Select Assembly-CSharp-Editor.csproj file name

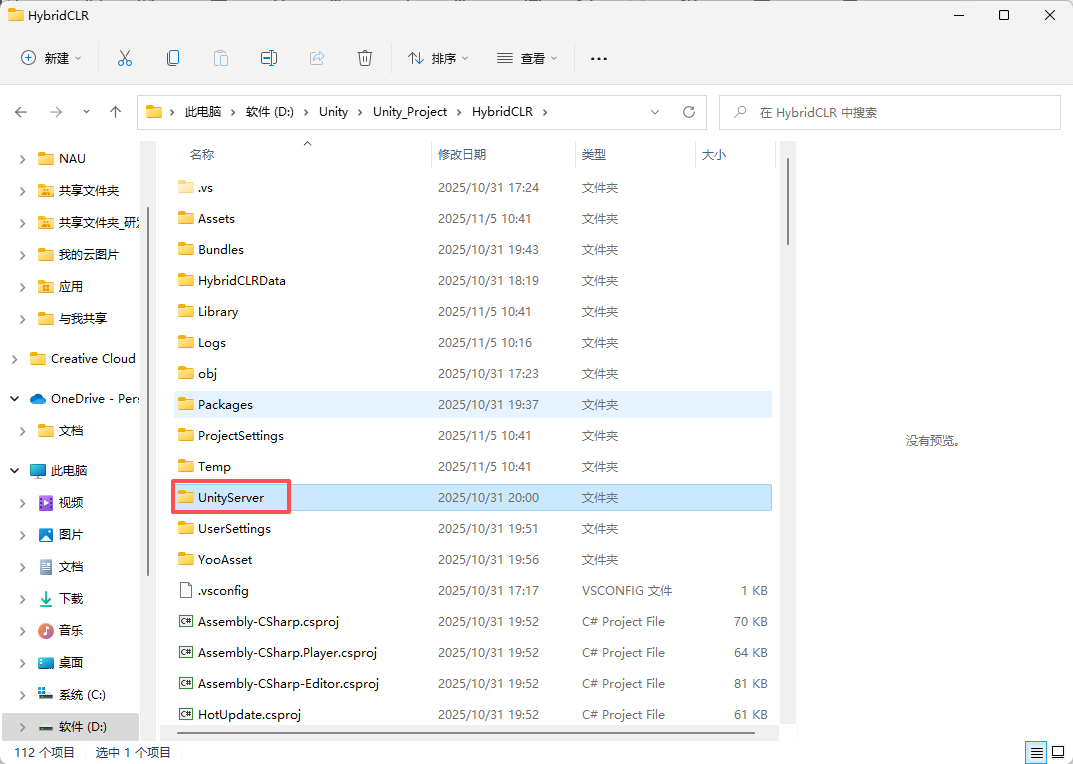(x=289, y=683)
